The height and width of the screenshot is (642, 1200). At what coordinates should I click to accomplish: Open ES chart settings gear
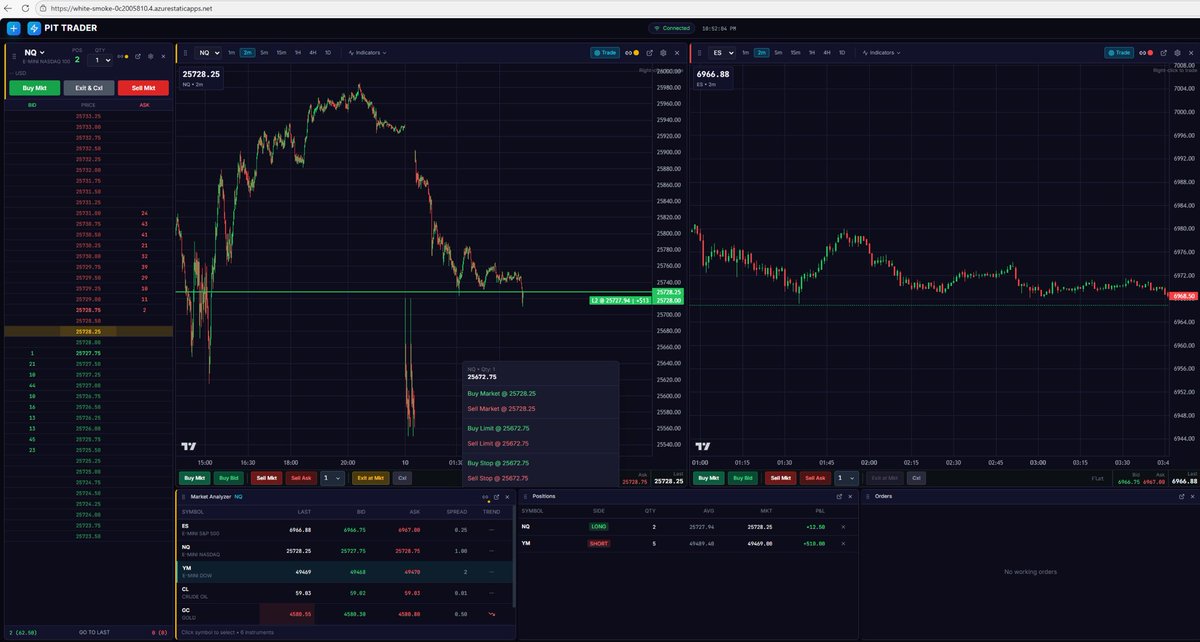pyautogui.click(x=1177, y=53)
